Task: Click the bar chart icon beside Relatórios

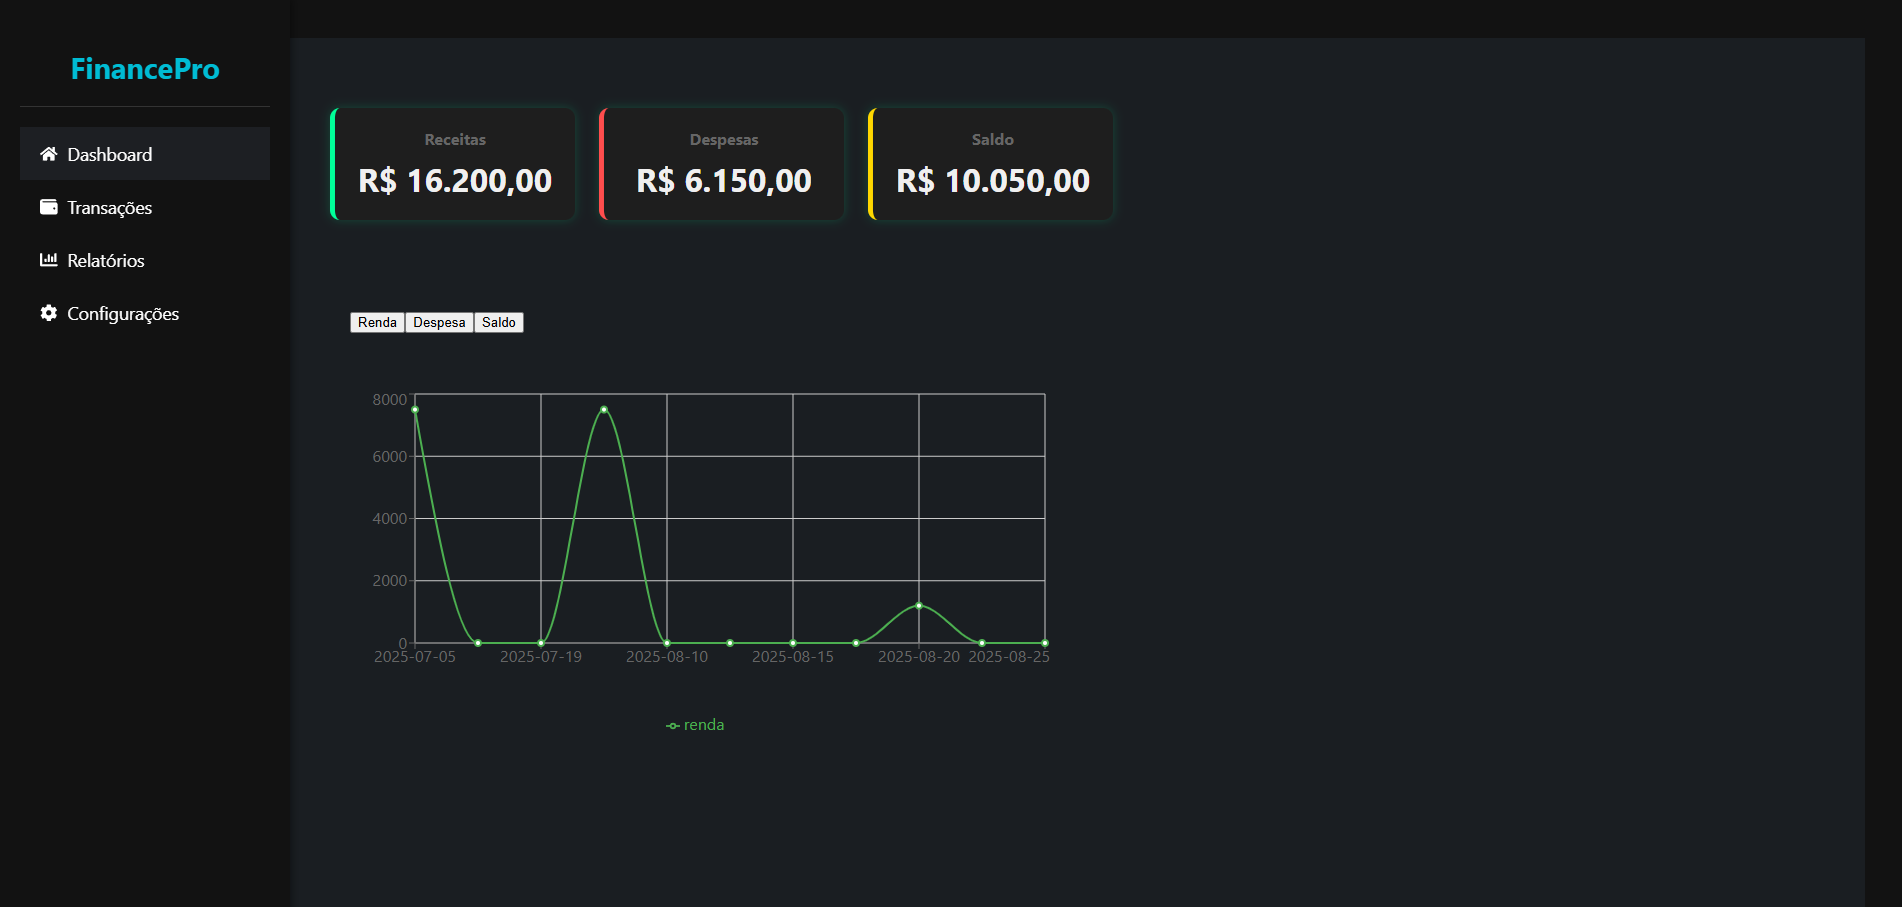Action: click(47, 260)
